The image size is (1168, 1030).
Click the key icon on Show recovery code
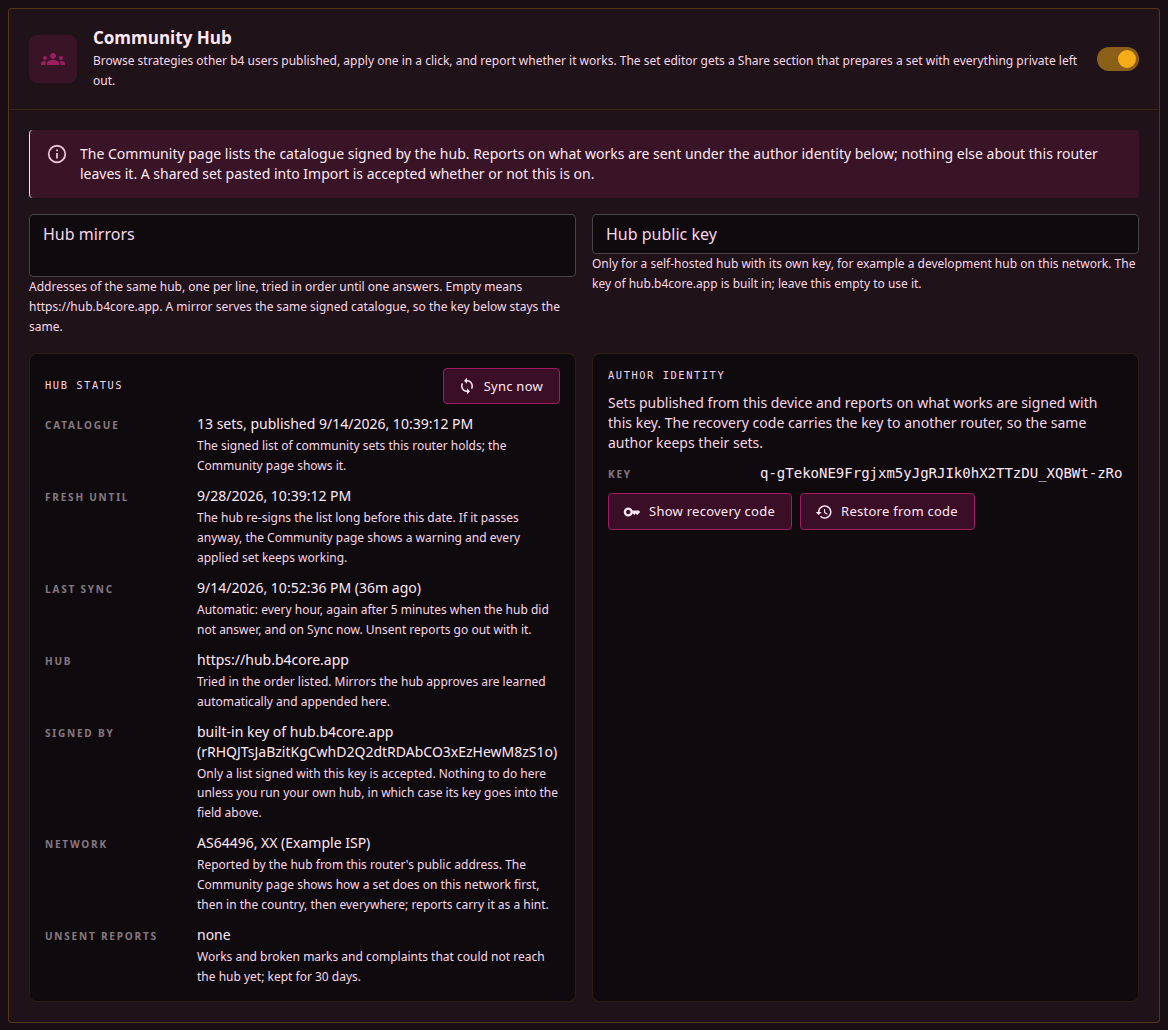[x=632, y=512]
